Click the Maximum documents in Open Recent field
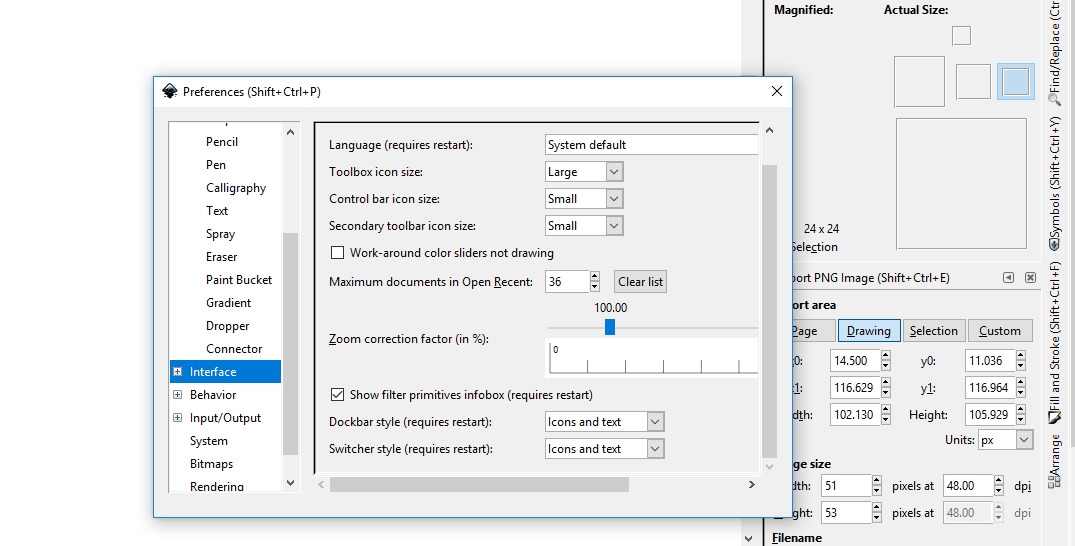 566,282
